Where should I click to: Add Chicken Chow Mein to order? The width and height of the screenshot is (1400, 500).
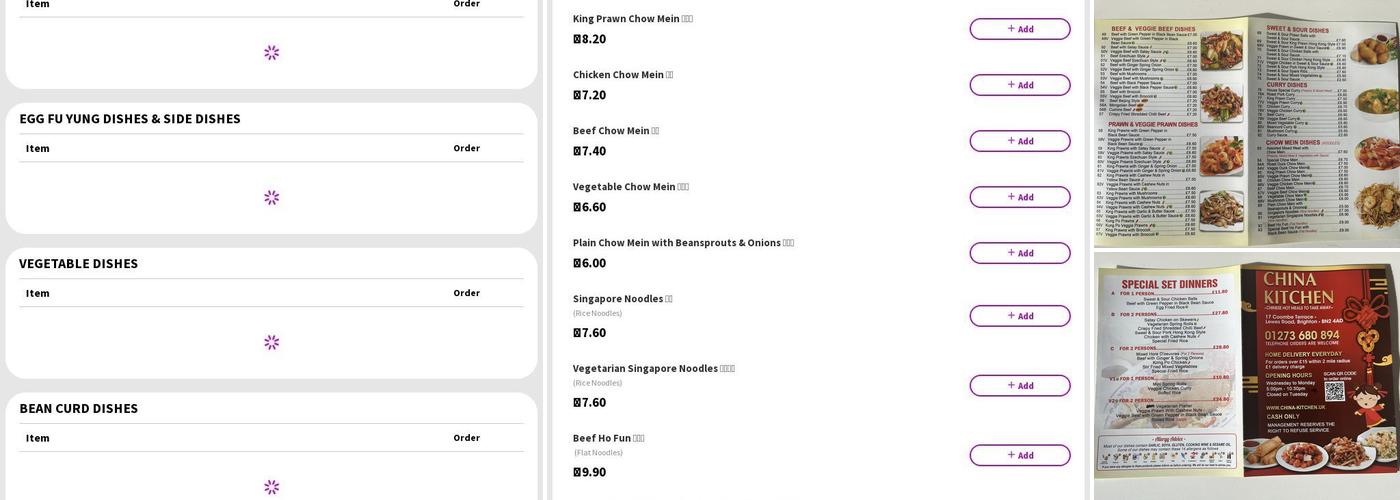[1019, 85]
